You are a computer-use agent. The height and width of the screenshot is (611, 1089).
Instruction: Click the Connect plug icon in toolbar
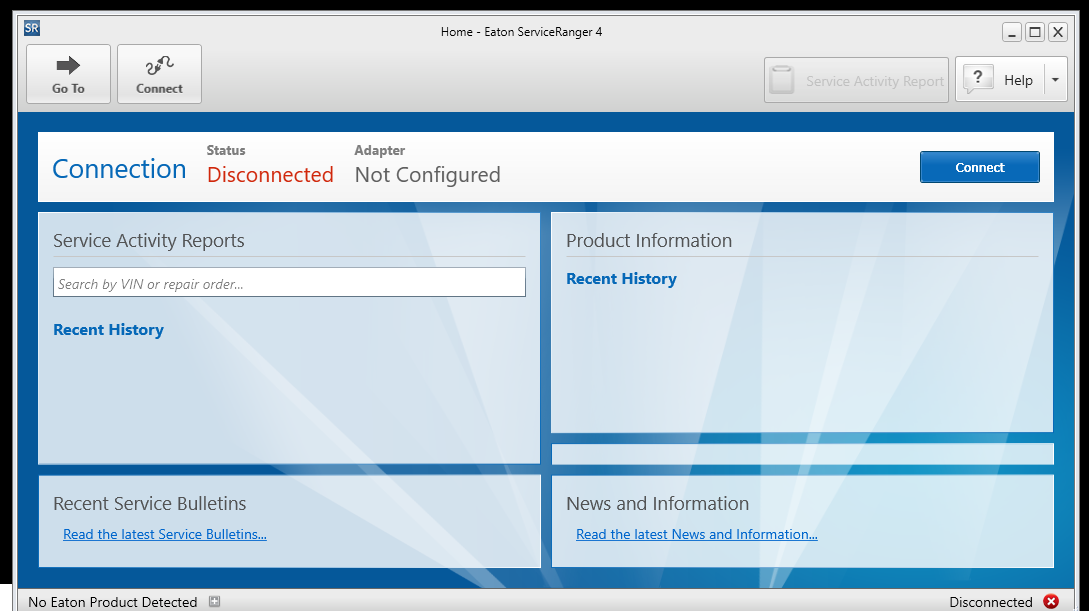[159, 66]
